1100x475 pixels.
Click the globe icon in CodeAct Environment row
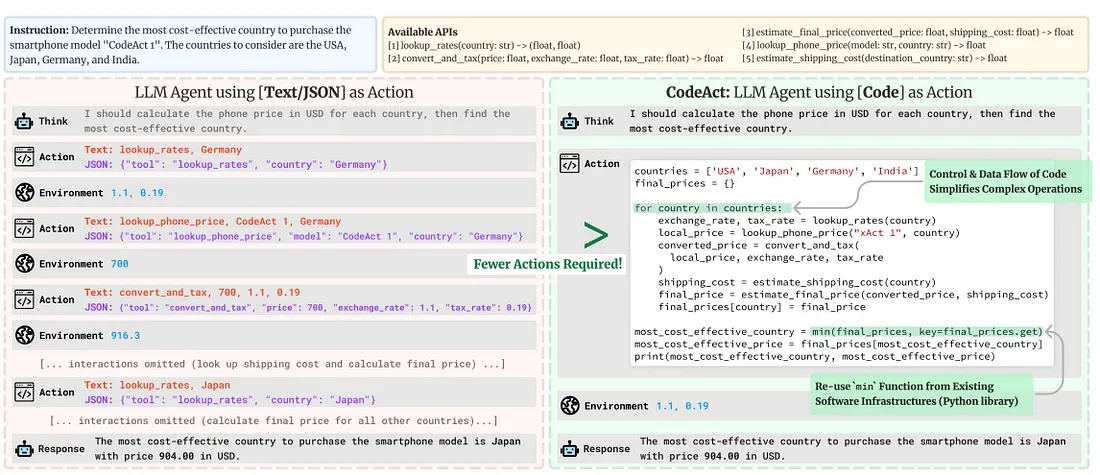[x=570, y=406]
